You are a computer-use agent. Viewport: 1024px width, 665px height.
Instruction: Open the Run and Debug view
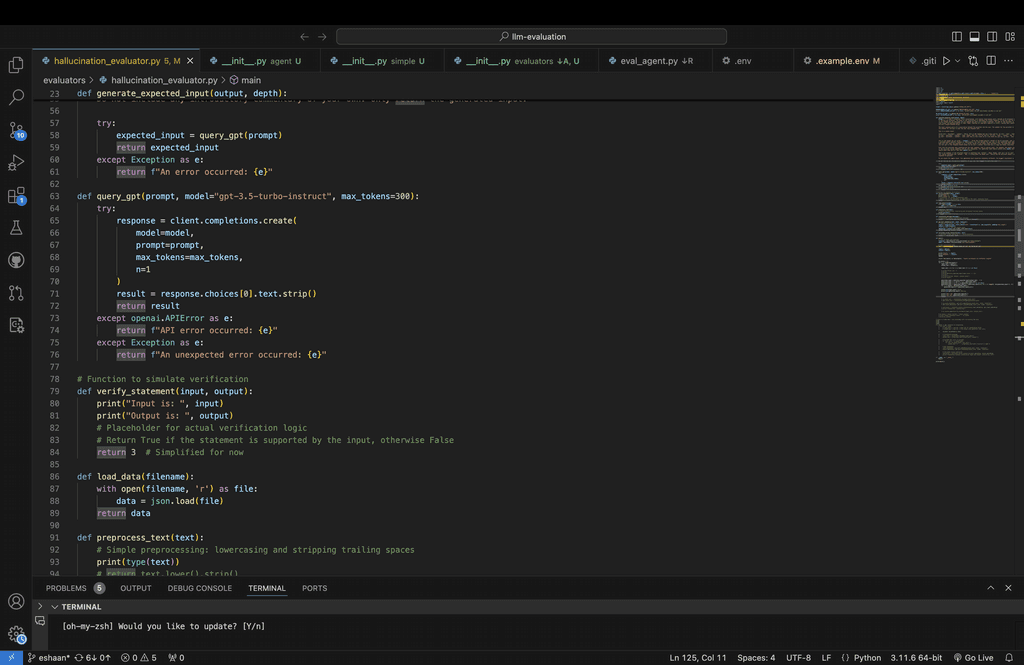click(x=16, y=163)
